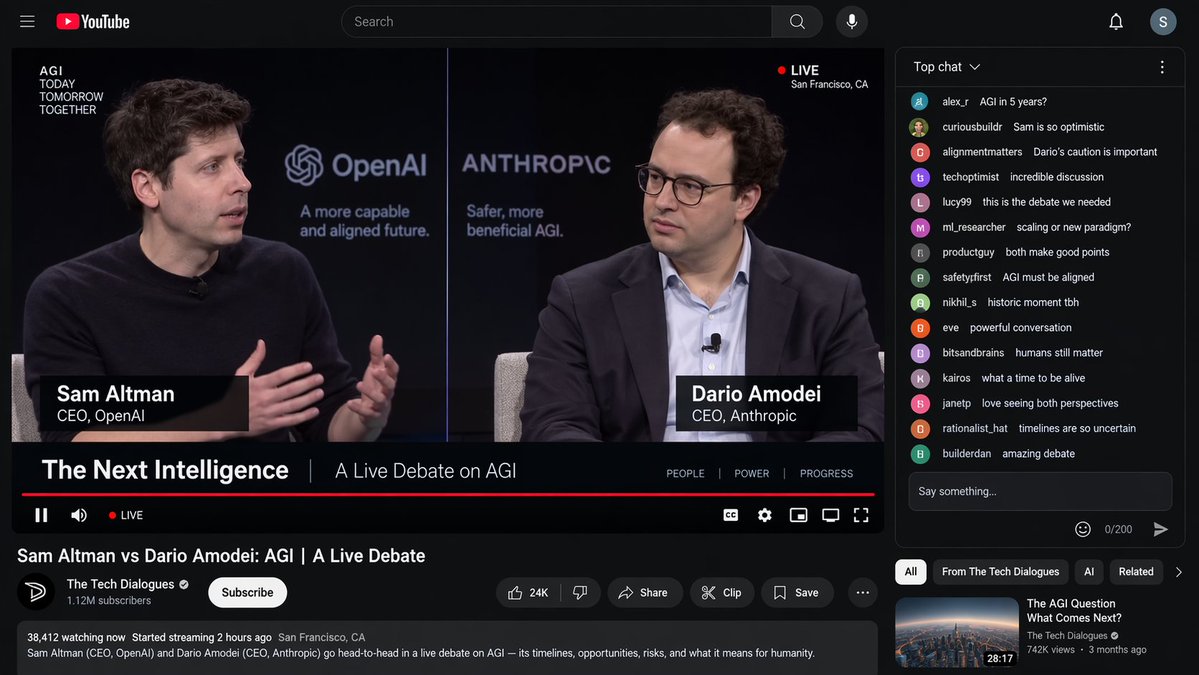Go to YouTube home via logo
This screenshot has width=1199, height=675.
(x=93, y=21)
